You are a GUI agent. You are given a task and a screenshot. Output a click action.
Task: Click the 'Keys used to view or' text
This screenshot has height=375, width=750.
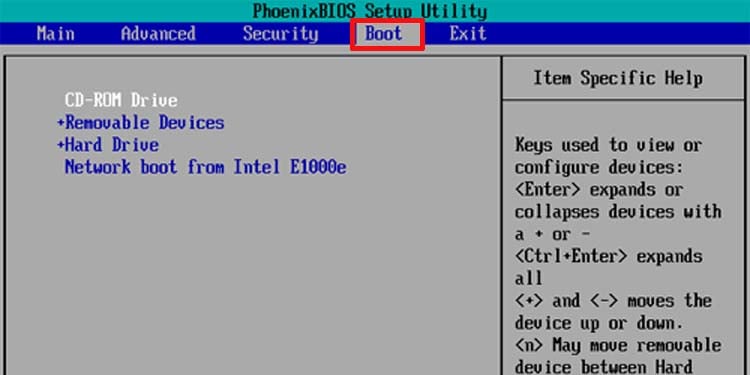[608, 145]
